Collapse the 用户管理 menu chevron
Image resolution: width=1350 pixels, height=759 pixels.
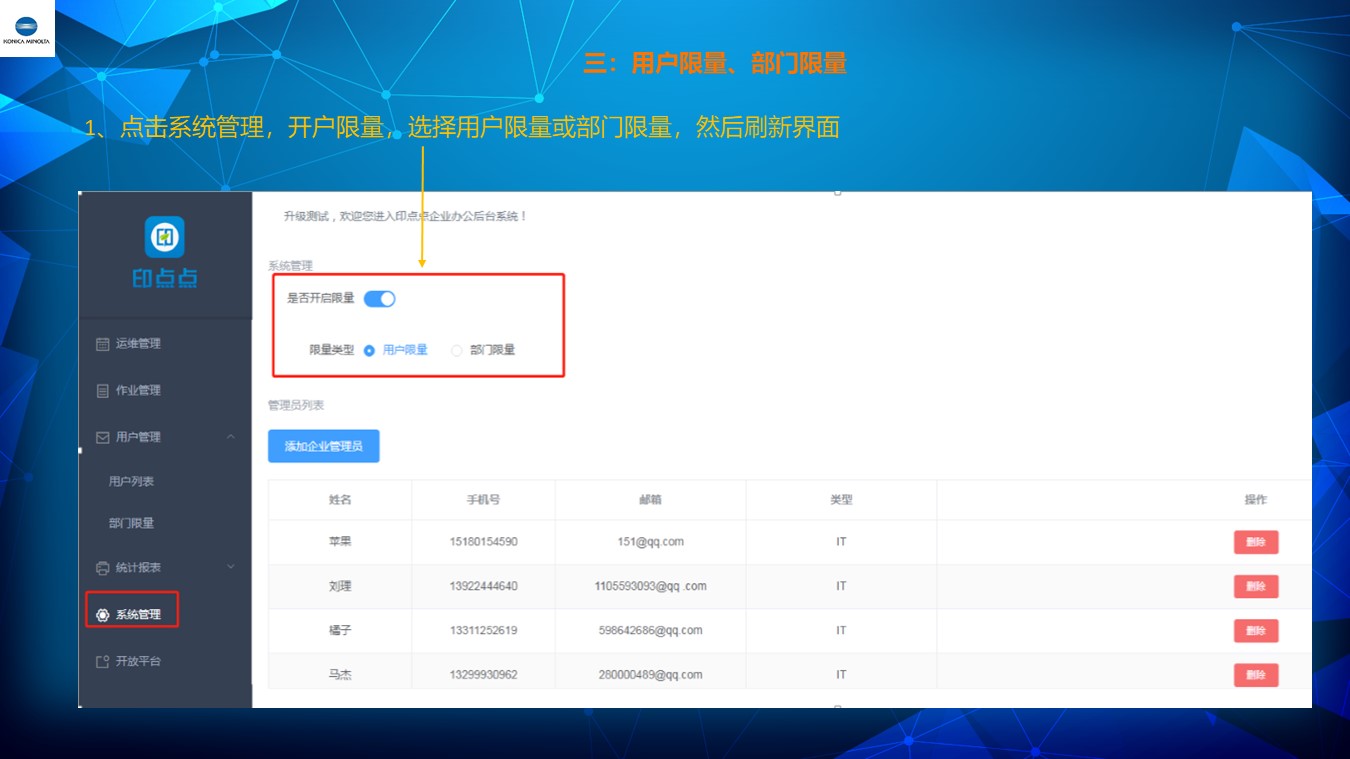pos(231,437)
